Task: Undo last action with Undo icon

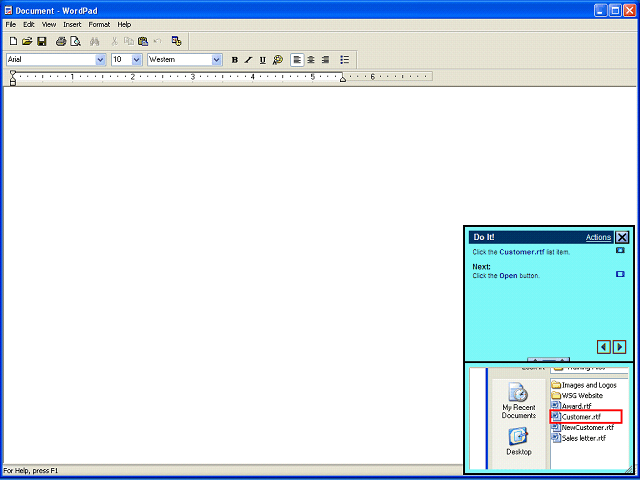Action: tap(158, 41)
